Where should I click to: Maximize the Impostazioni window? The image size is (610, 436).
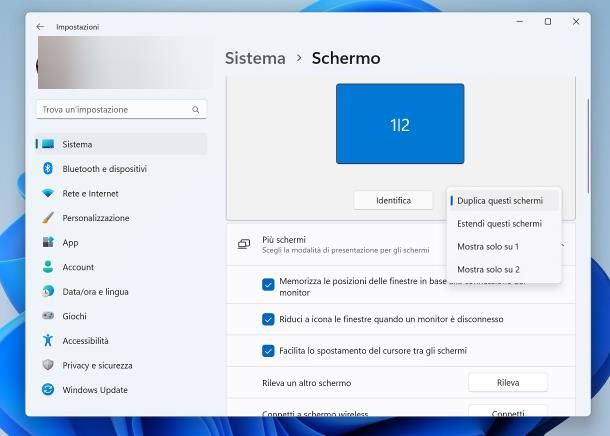(548, 22)
